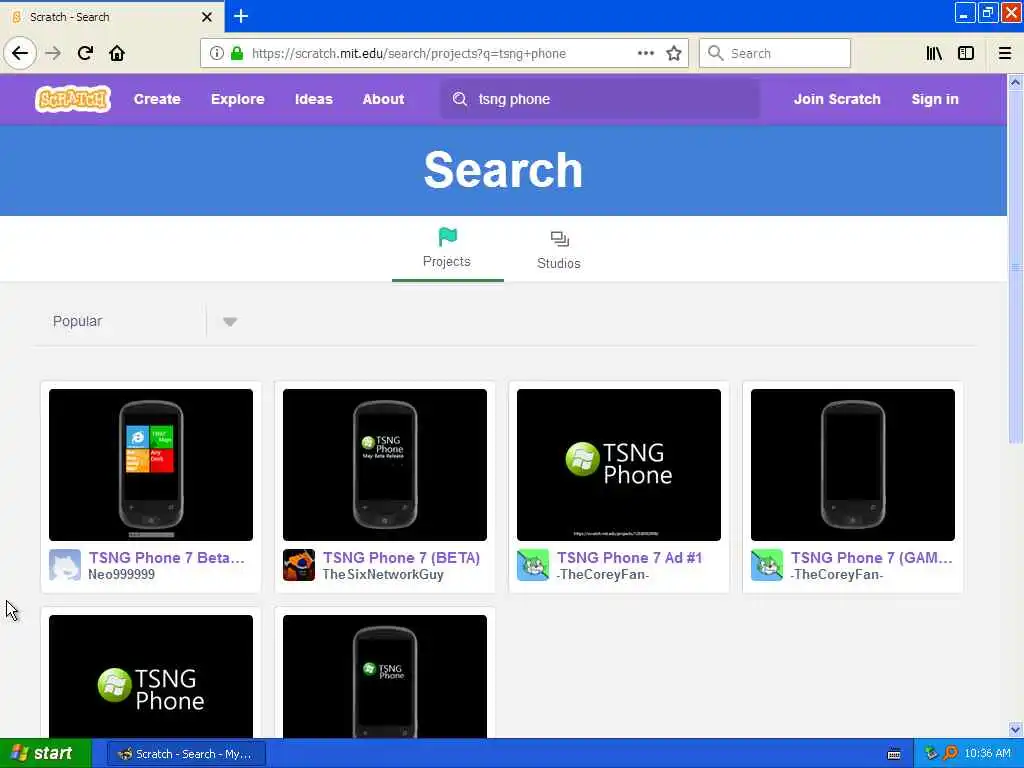Screen dimensions: 1024x768
Task: Select Scratch - Search taskbar item
Action: tap(187, 754)
